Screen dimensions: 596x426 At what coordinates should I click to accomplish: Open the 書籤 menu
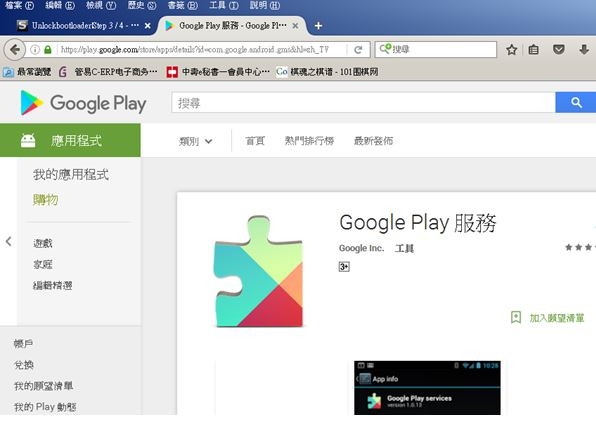[x=183, y=5]
